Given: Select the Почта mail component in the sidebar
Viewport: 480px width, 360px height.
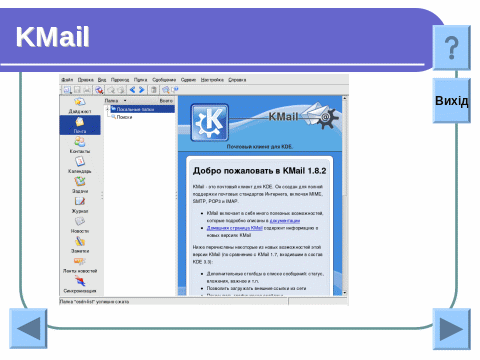Looking at the screenshot, I should click(80, 125).
